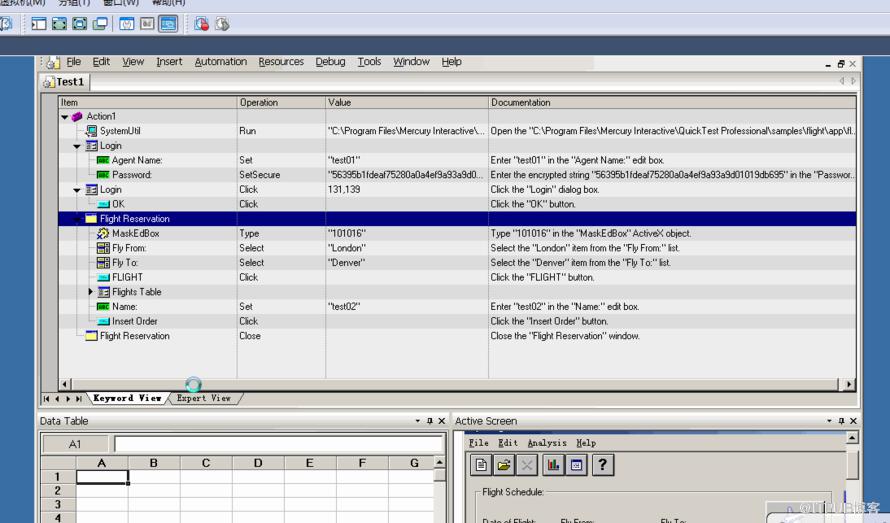Click the full screen icon in VM toolbar

pos(59,24)
